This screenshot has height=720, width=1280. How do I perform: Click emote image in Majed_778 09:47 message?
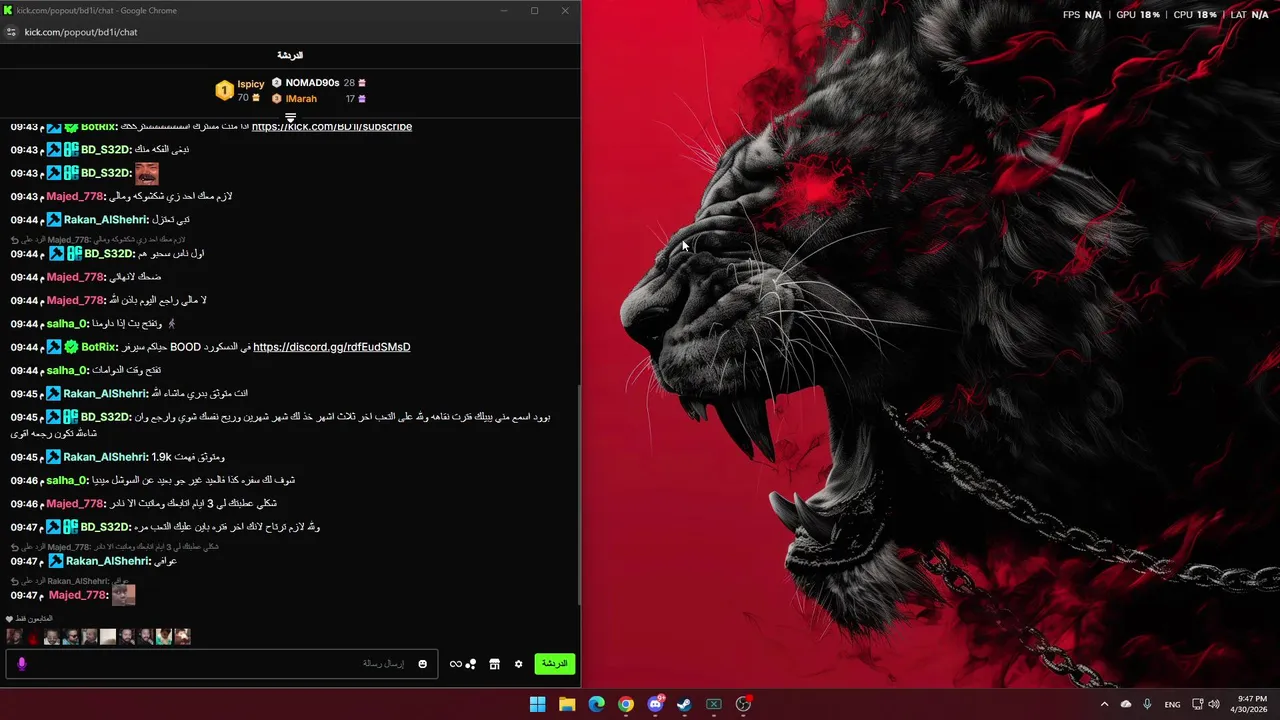tap(124, 595)
